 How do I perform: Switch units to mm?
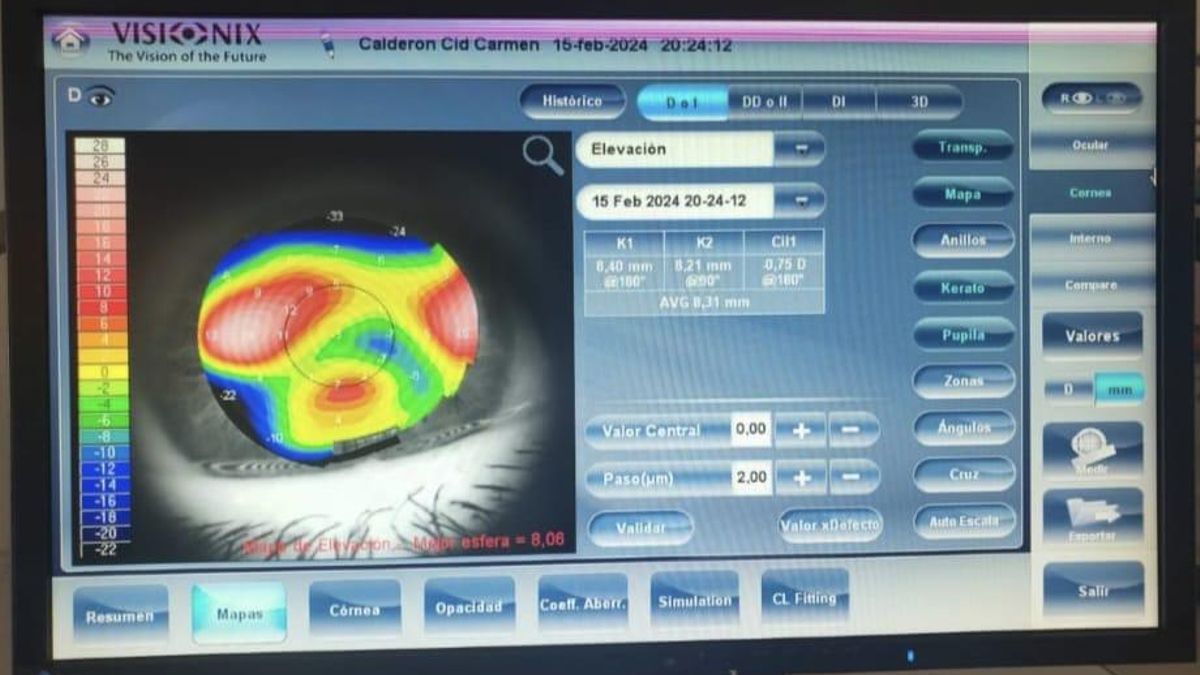(1119, 390)
